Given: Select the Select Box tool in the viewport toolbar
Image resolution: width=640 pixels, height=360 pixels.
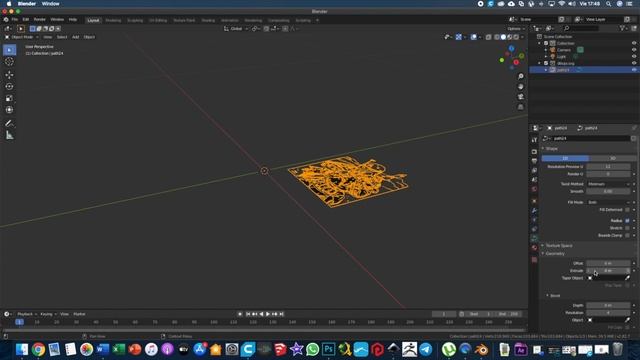Looking at the screenshot, I should (9, 50).
